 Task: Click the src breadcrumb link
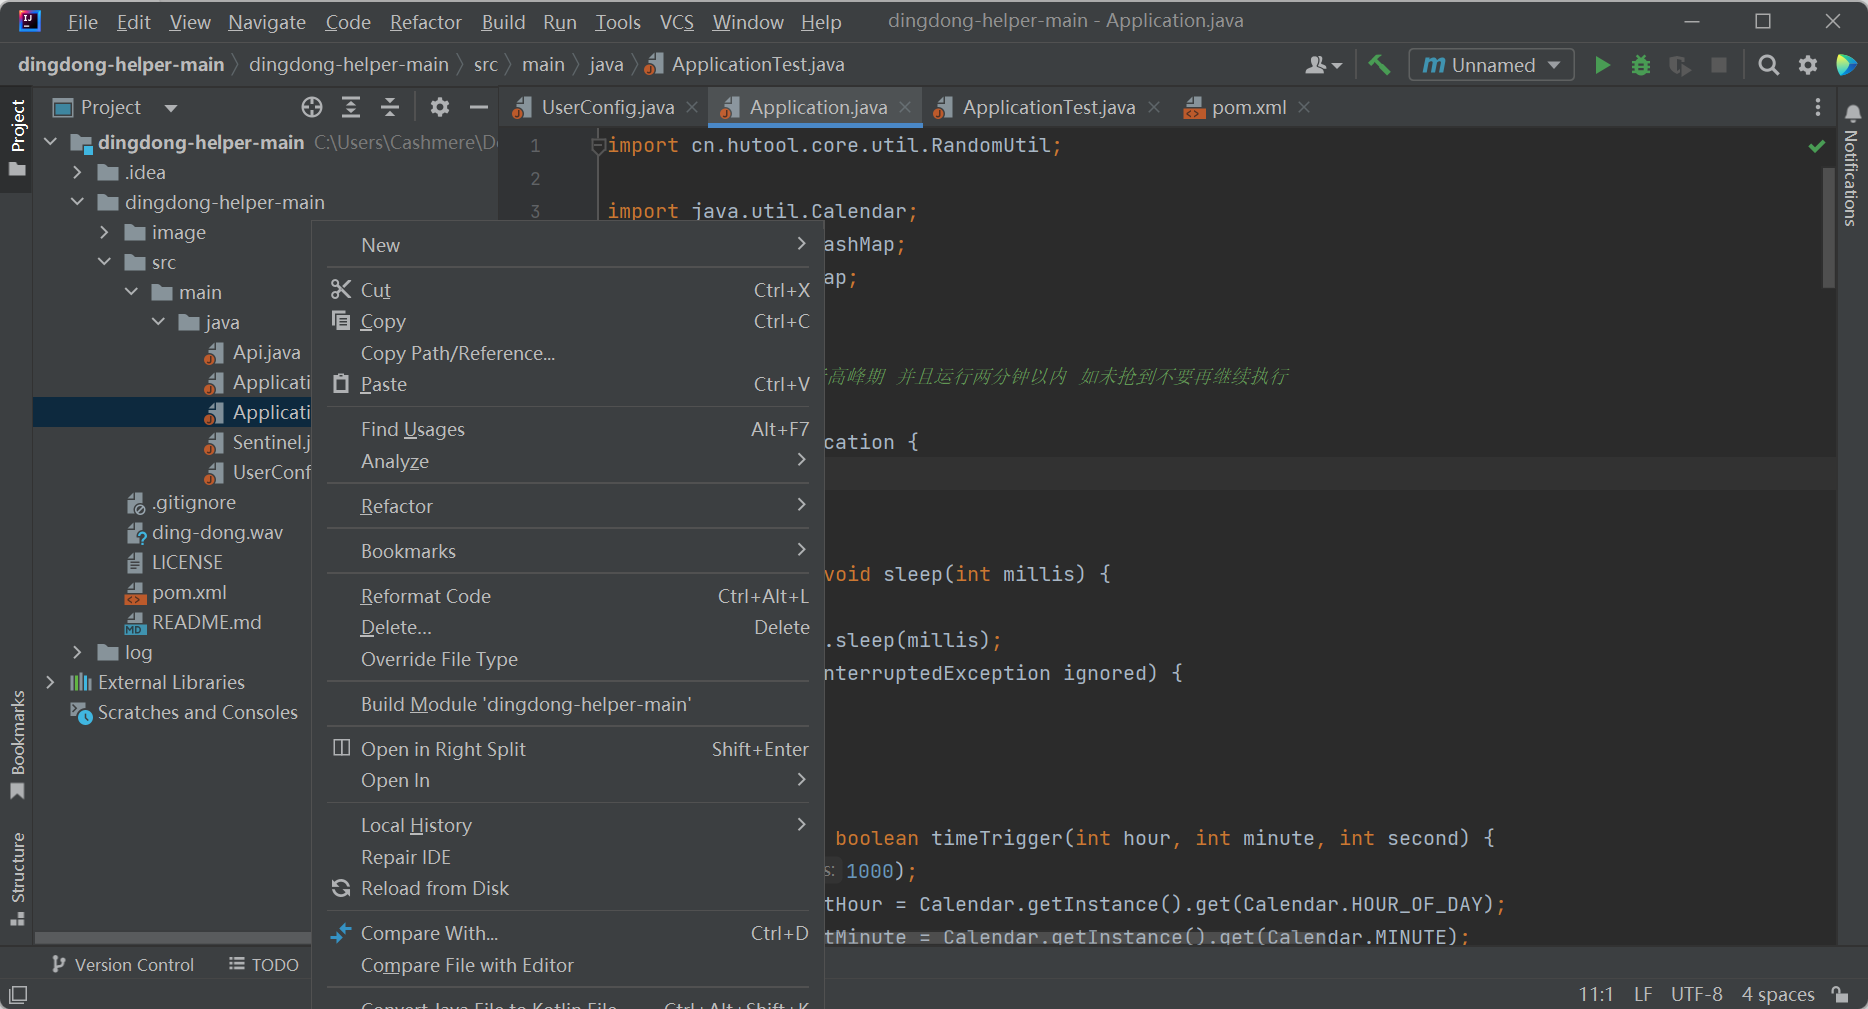[x=486, y=64]
